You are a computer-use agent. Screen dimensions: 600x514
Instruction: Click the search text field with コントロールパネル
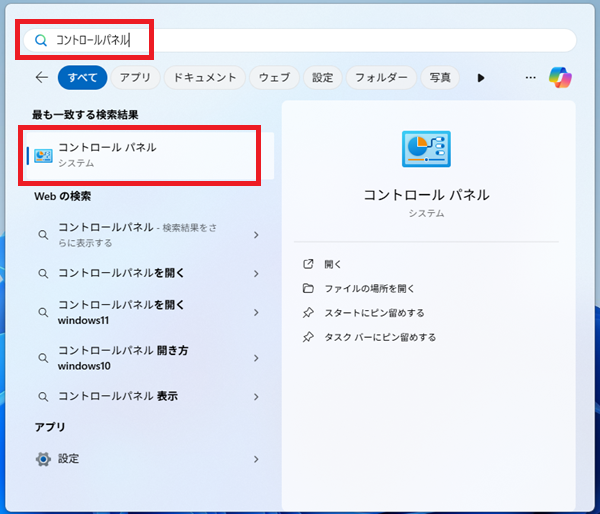click(300, 40)
